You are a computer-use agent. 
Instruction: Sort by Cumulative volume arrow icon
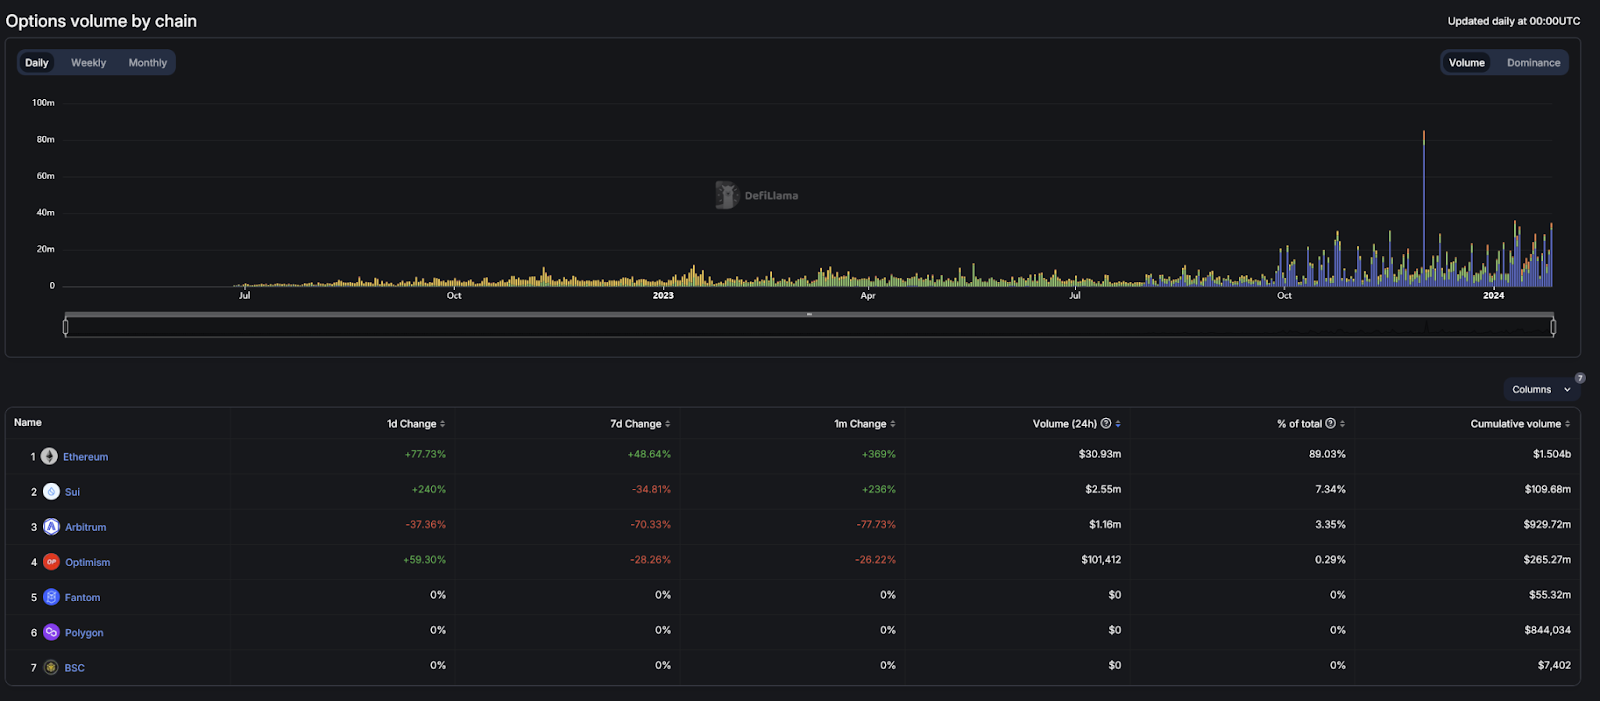click(1567, 424)
